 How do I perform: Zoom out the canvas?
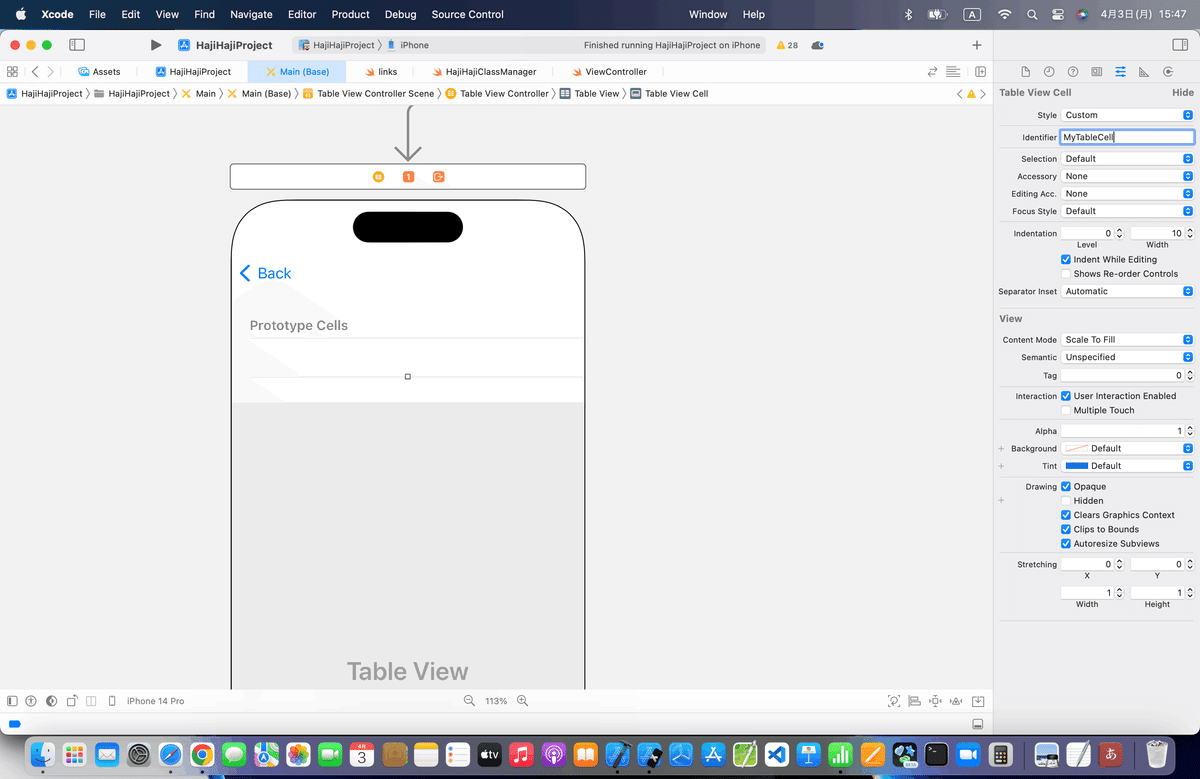tap(469, 701)
